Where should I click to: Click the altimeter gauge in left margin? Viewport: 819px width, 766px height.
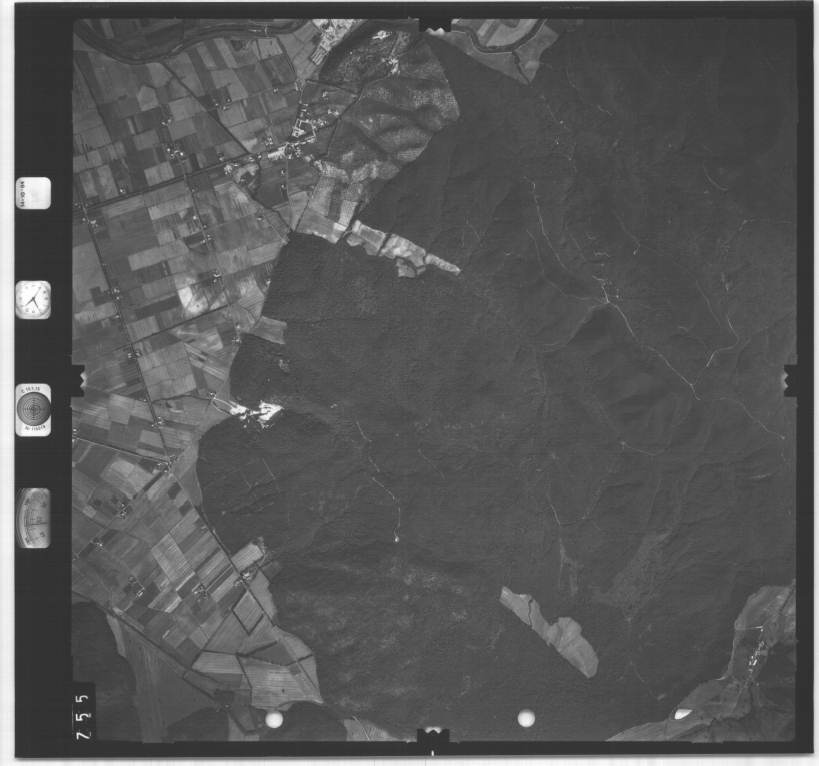34,518
